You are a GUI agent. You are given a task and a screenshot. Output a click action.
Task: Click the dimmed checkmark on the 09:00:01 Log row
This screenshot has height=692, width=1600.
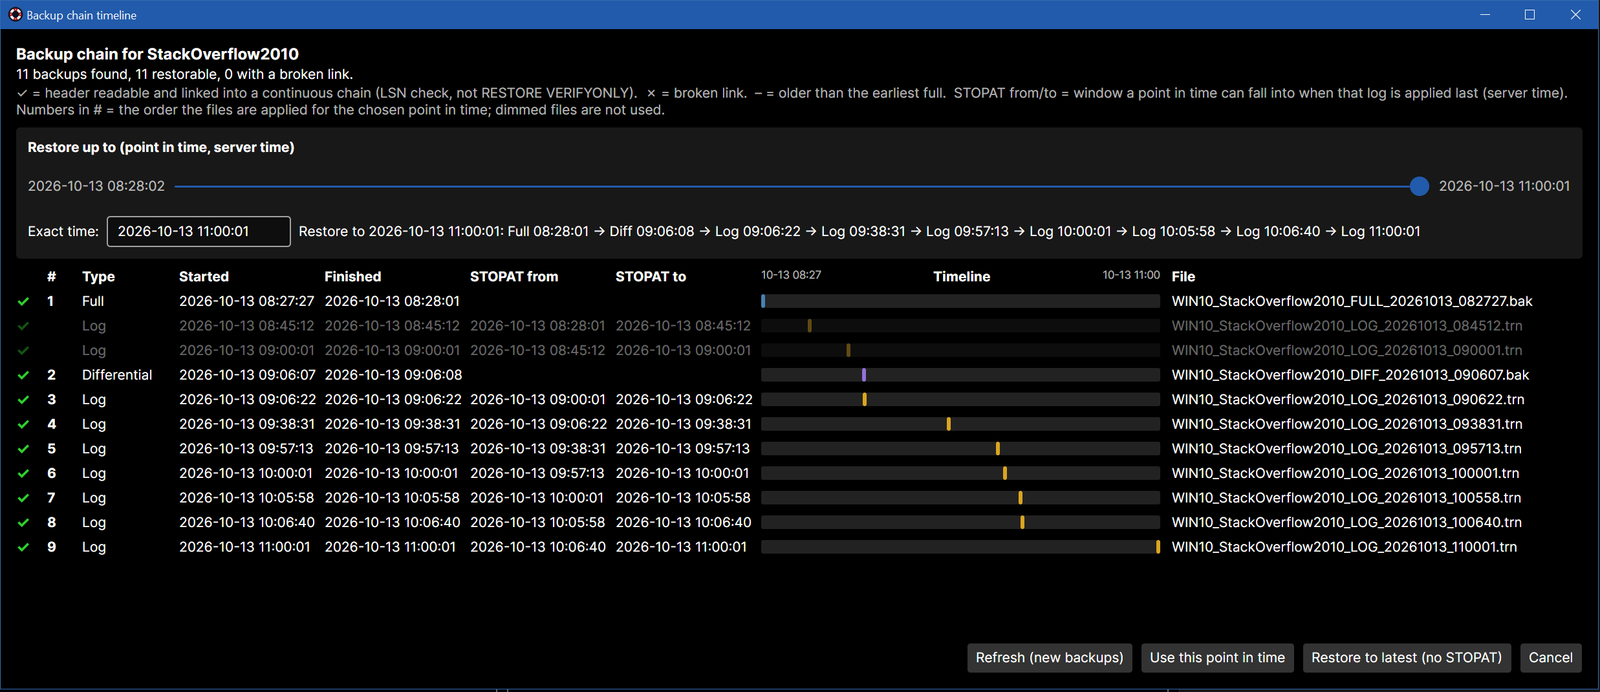(23, 350)
